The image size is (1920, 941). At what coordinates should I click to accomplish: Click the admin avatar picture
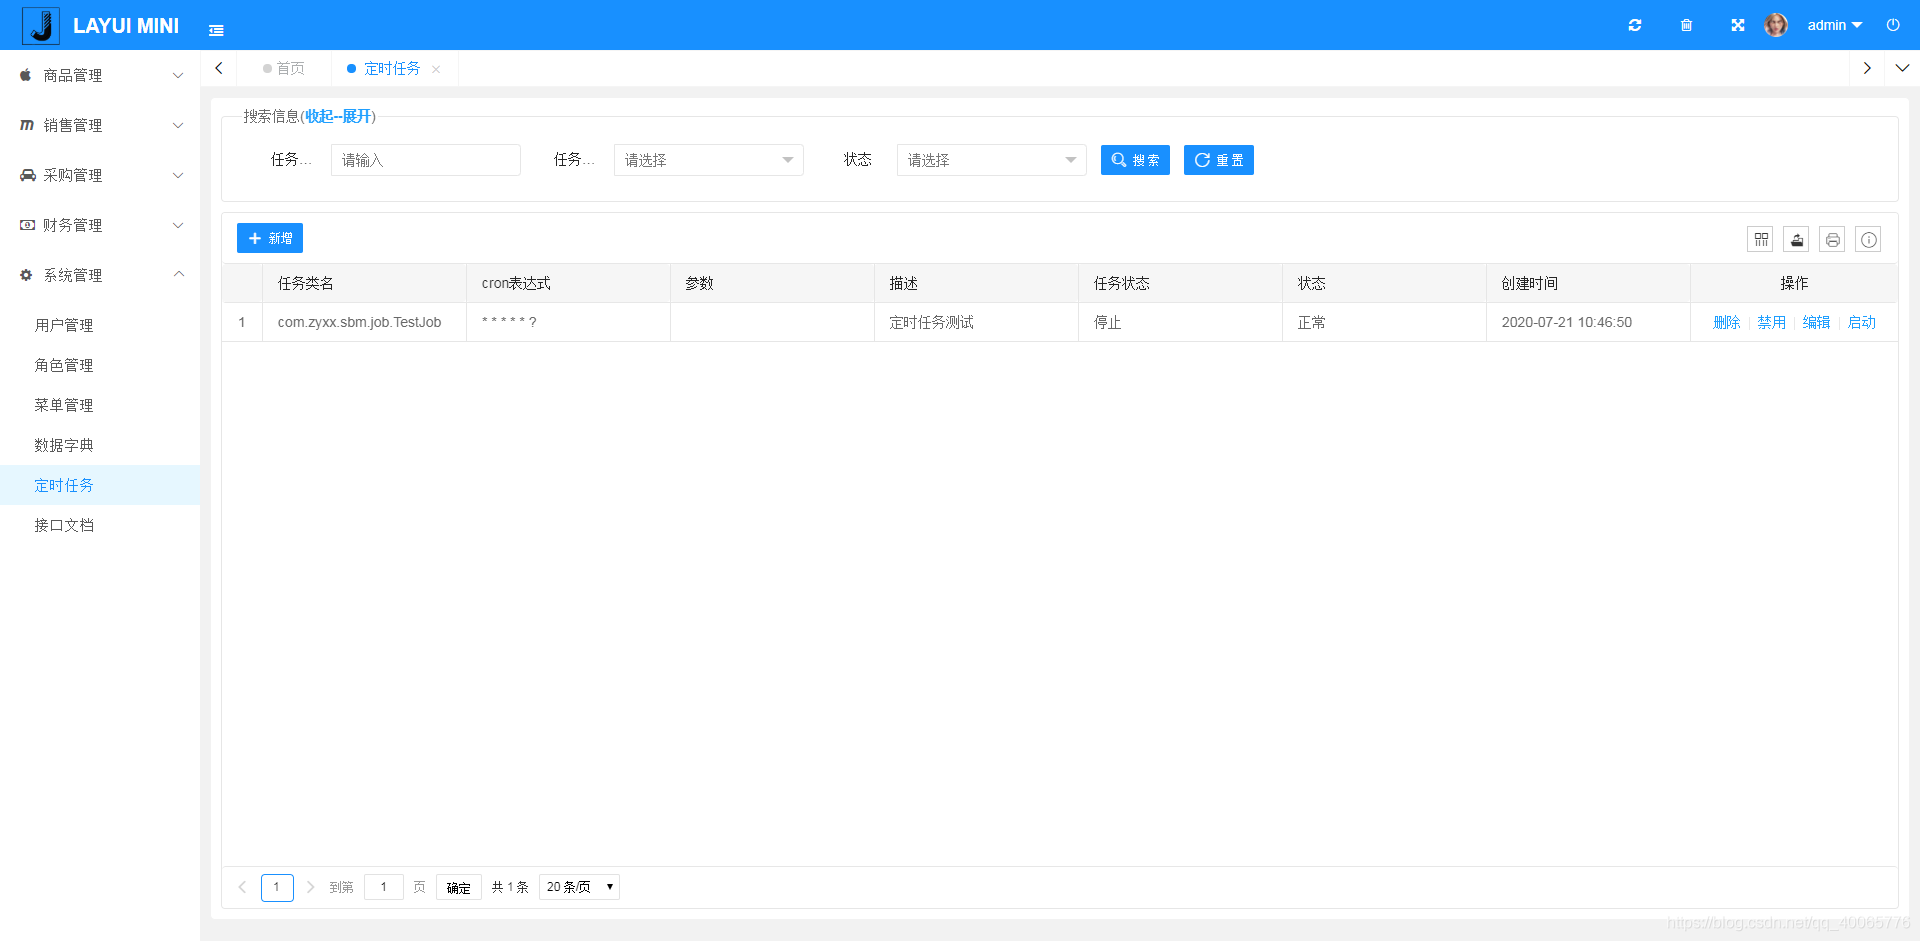[x=1776, y=25]
